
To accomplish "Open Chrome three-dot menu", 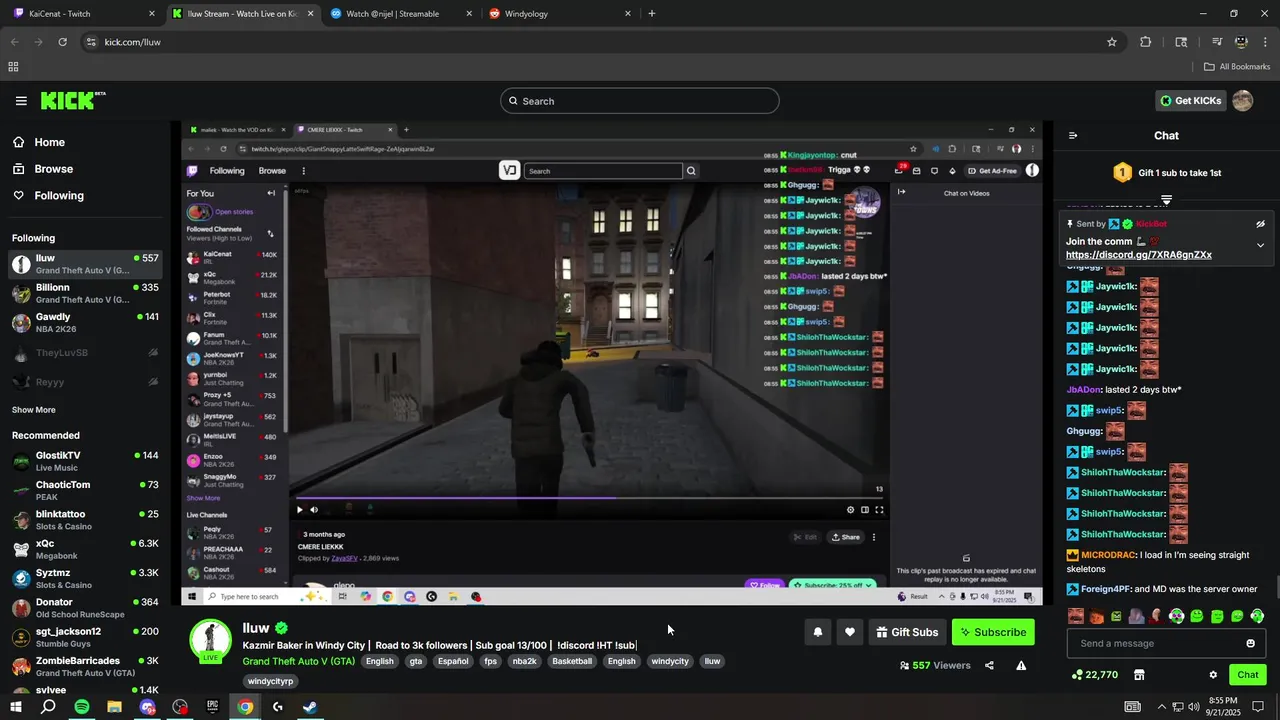I will coord(1265,42).
